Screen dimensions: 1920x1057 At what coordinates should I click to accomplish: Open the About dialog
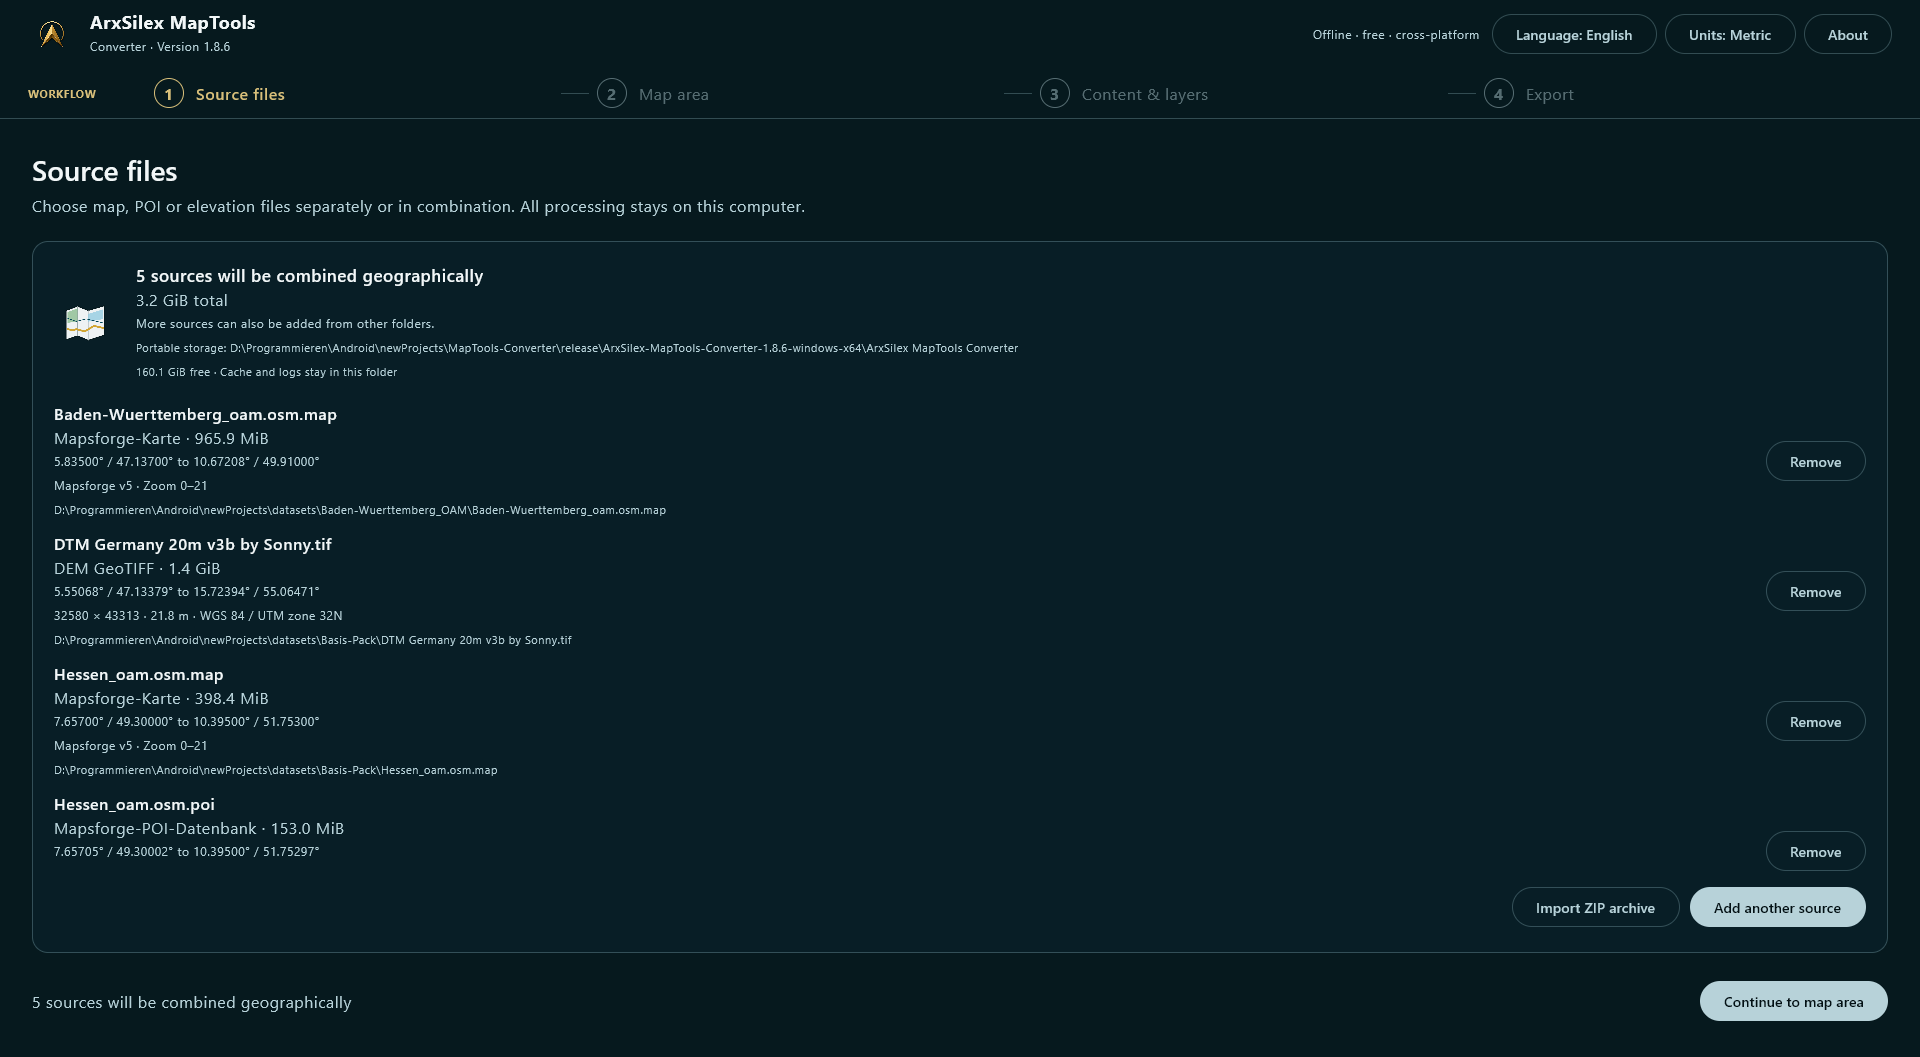click(1847, 35)
